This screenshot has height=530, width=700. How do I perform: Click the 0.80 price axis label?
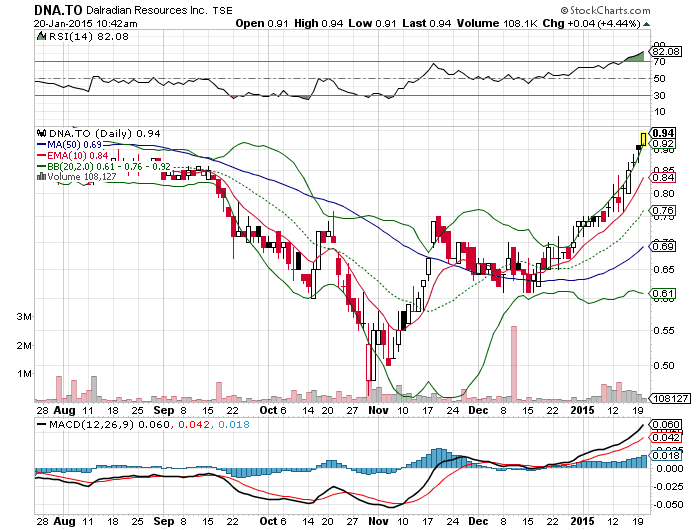(663, 194)
